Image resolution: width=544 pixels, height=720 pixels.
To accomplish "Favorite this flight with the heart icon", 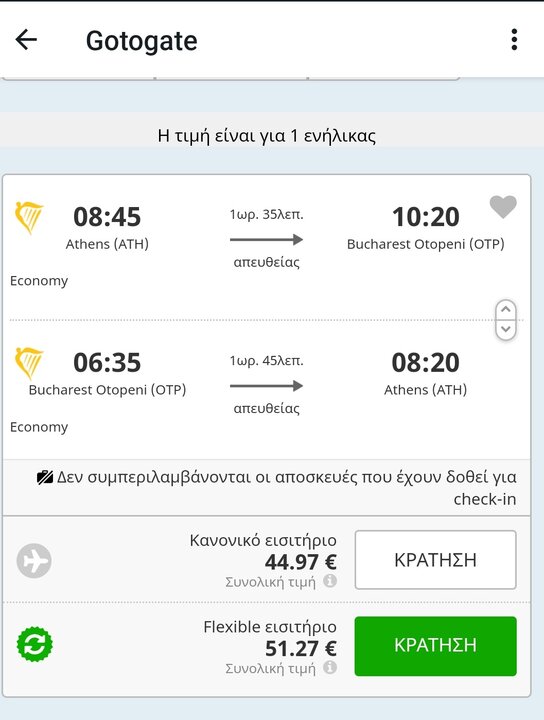I will click(x=503, y=207).
